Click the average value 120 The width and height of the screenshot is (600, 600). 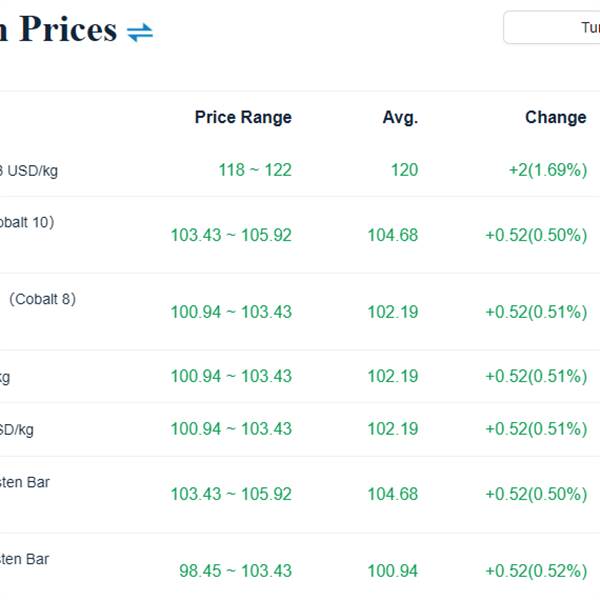[404, 170]
